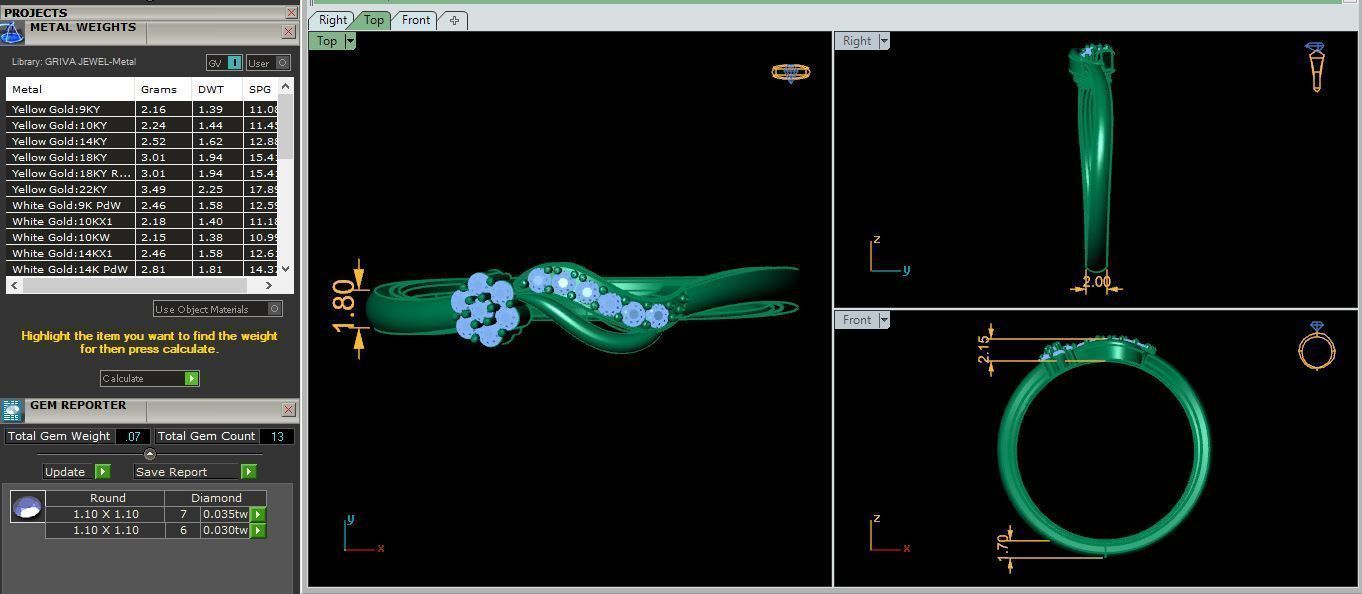Open the Top viewport dropdown menu
The width and height of the screenshot is (1362, 594).
(349, 41)
